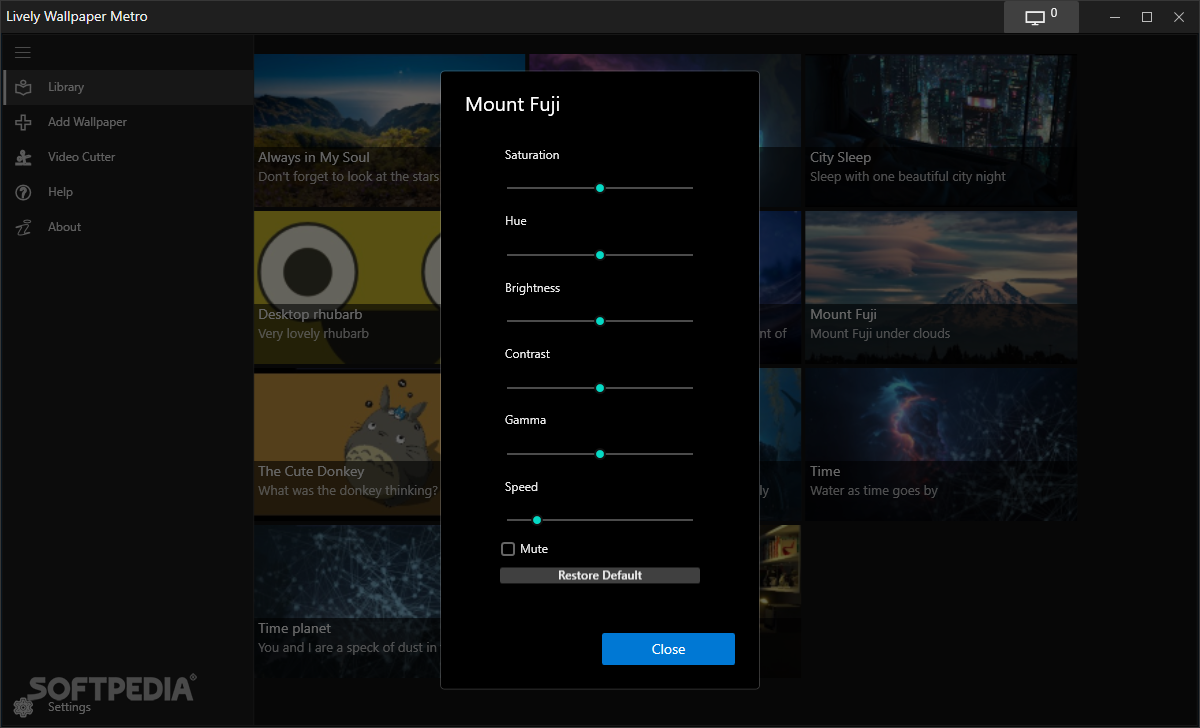Open the Library page
This screenshot has height=728, width=1200.
click(127, 87)
